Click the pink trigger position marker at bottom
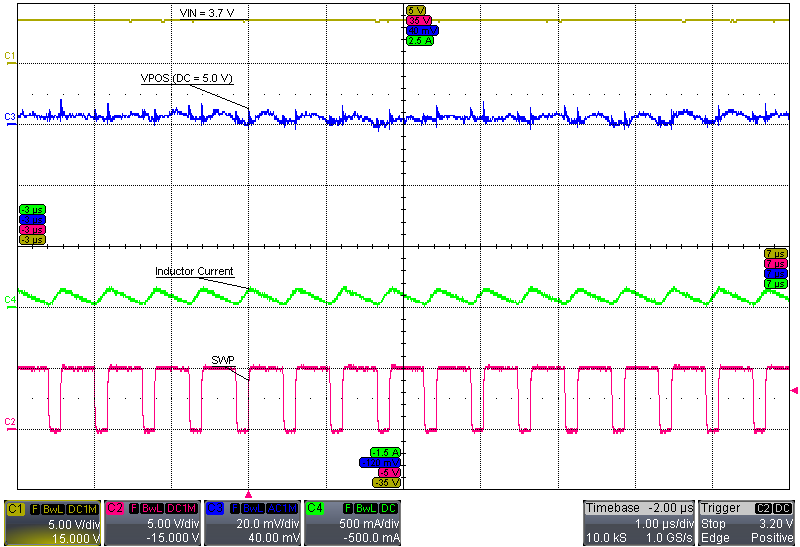 [249, 494]
